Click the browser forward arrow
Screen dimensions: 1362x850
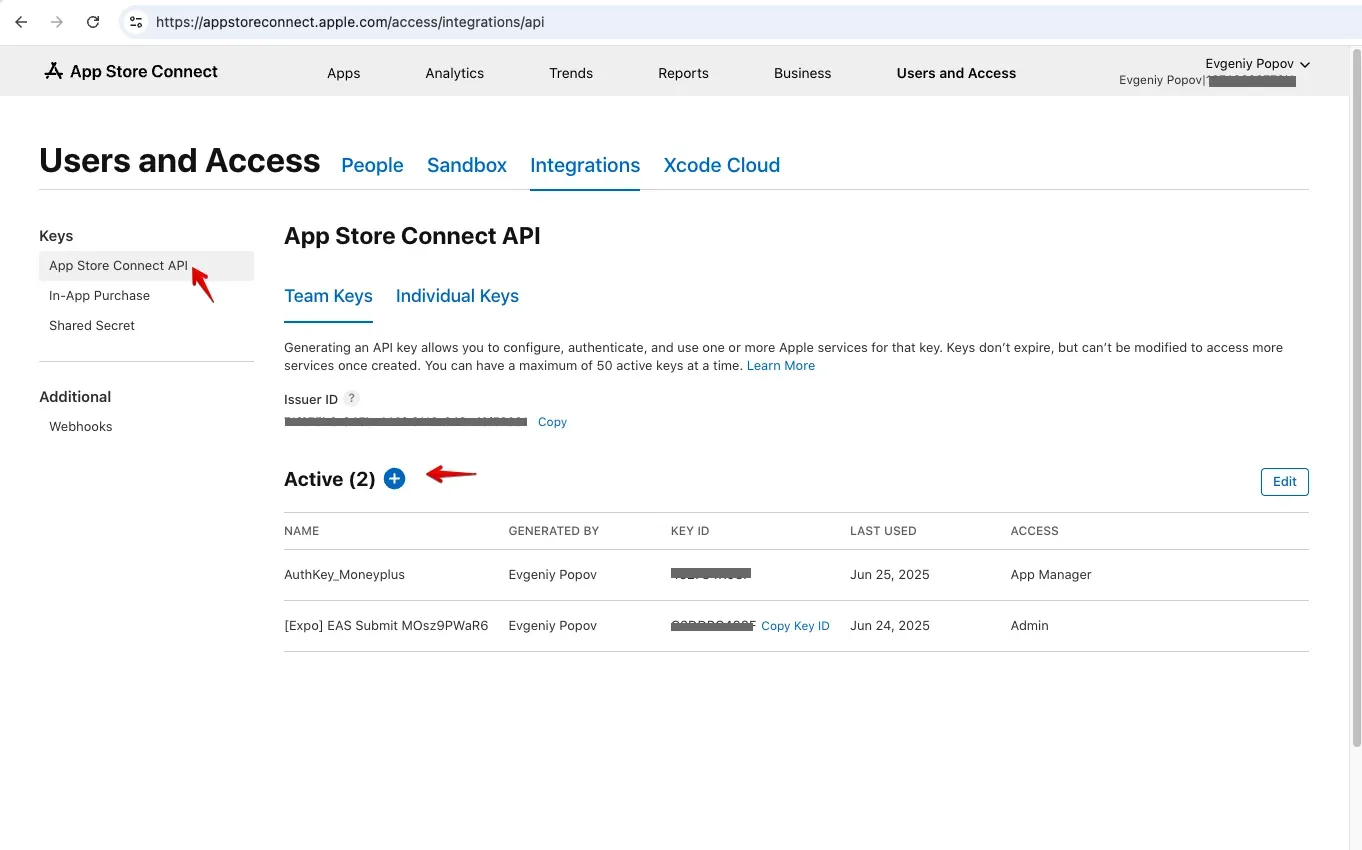[x=57, y=22]
